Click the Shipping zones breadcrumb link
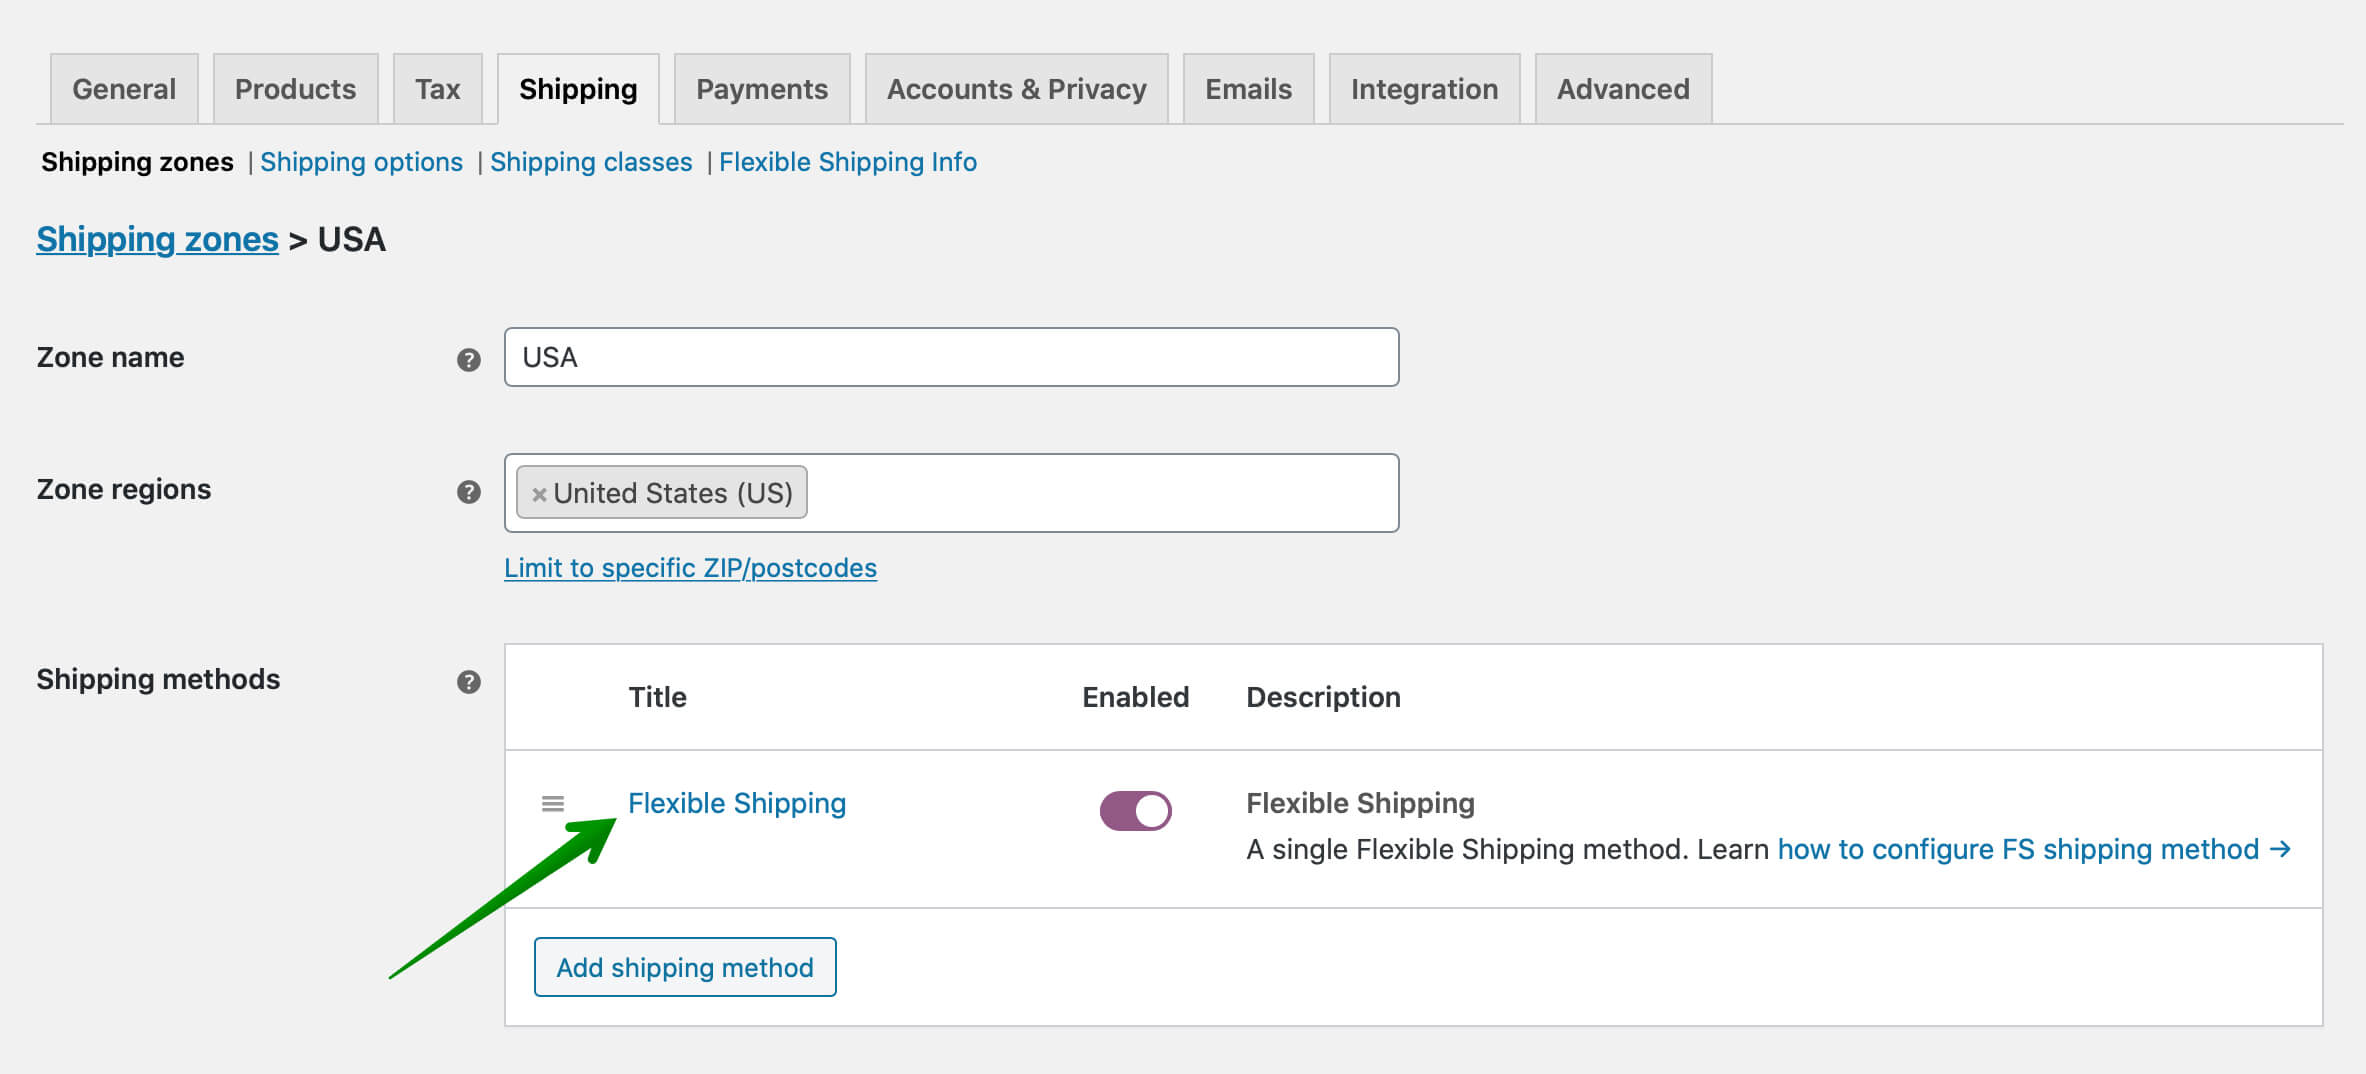This screenshot has width=2366, height=1074. pyautogui.click(x=157, y=239)
